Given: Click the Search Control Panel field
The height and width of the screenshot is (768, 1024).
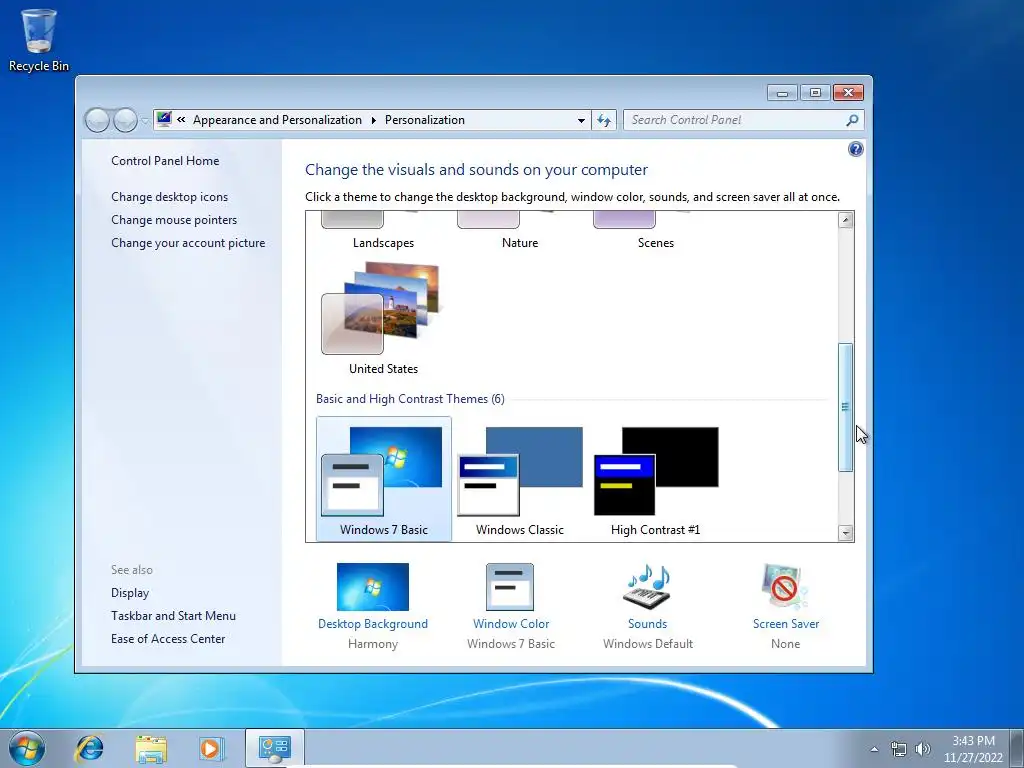Looking at the screenshot, I should pos(744,120).
